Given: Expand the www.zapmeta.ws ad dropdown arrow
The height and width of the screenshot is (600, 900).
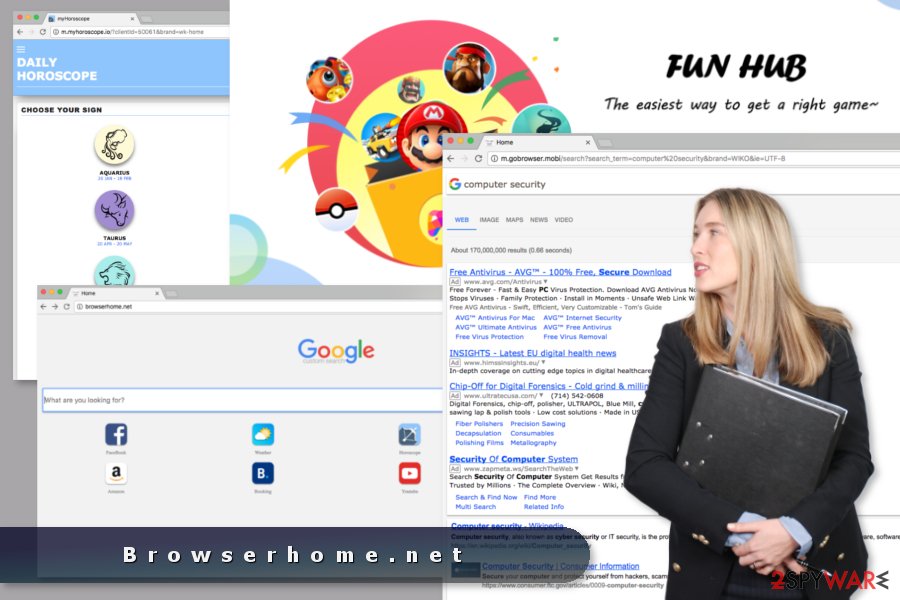Looking at the screenshot, I should coord(576,469).
